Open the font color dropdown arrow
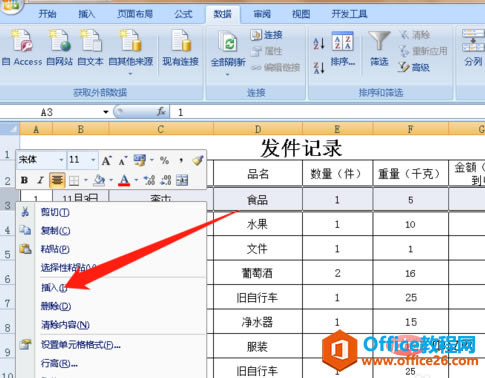 coord(136,180)
